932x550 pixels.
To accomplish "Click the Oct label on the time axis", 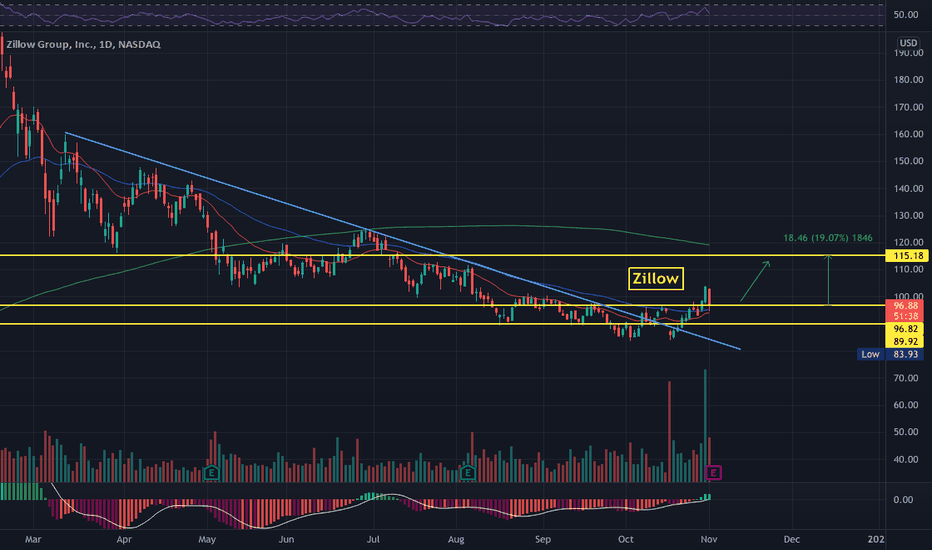I will [626, 539].
